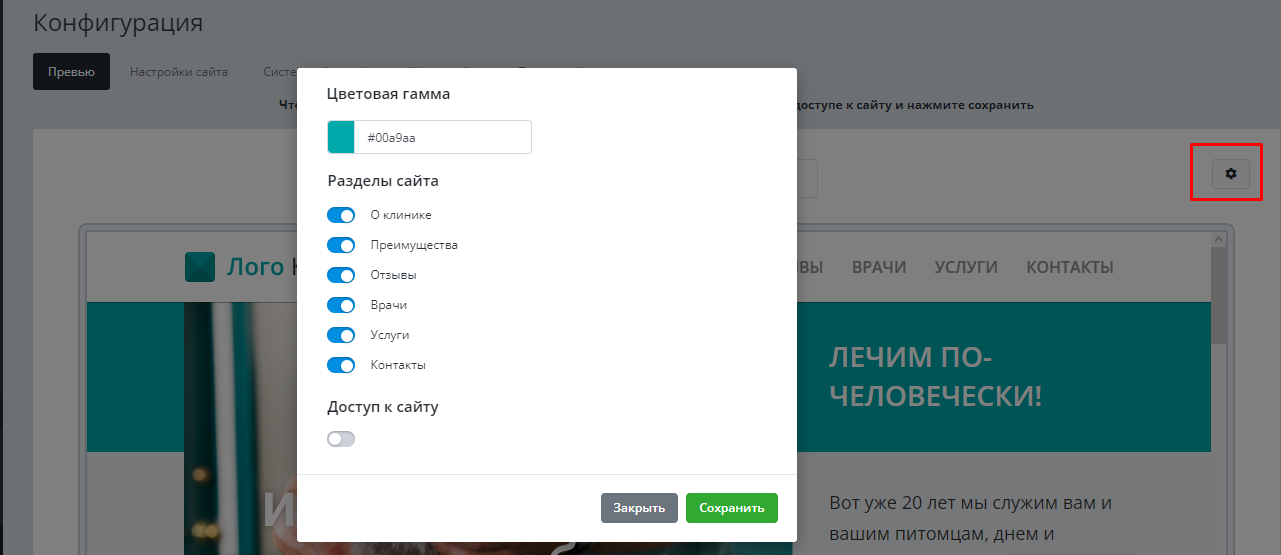Click ВРАЧИ in the preview navigation

pos(879,267)
